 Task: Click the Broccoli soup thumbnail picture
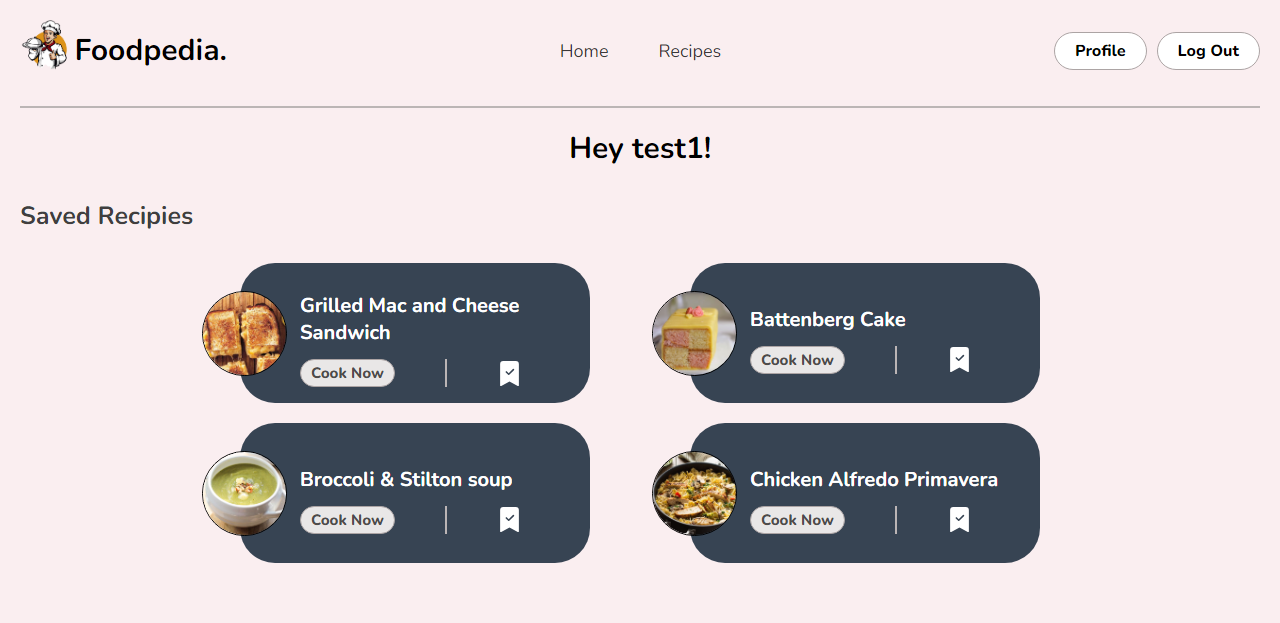pos(244,493)
